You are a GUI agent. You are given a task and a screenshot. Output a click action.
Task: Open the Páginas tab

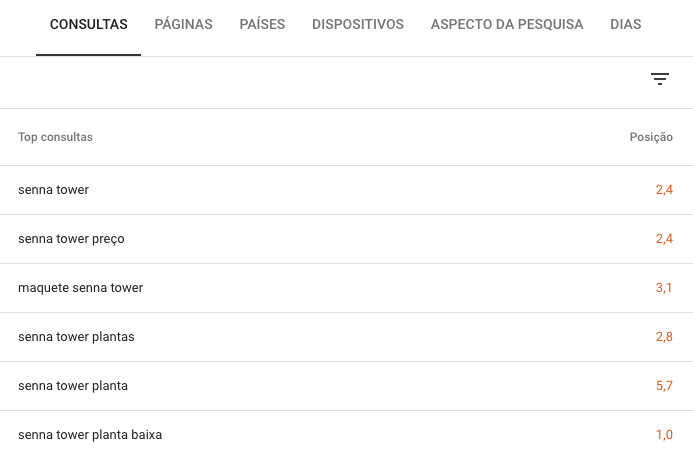183,24
